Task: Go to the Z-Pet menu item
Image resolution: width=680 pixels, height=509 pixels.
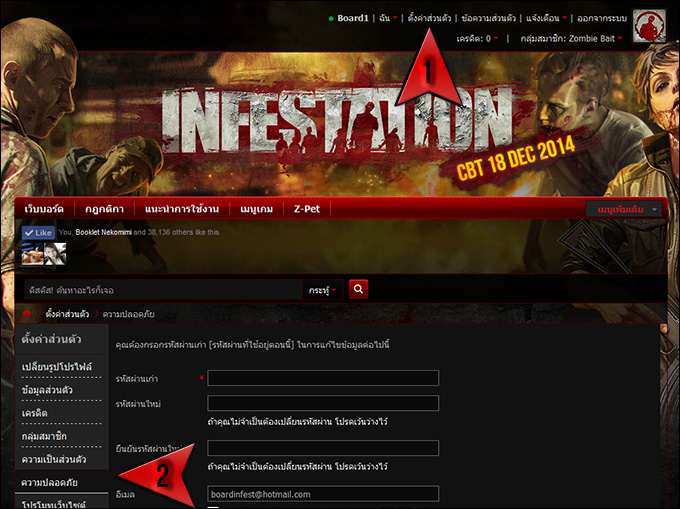Action: point(307,209)
